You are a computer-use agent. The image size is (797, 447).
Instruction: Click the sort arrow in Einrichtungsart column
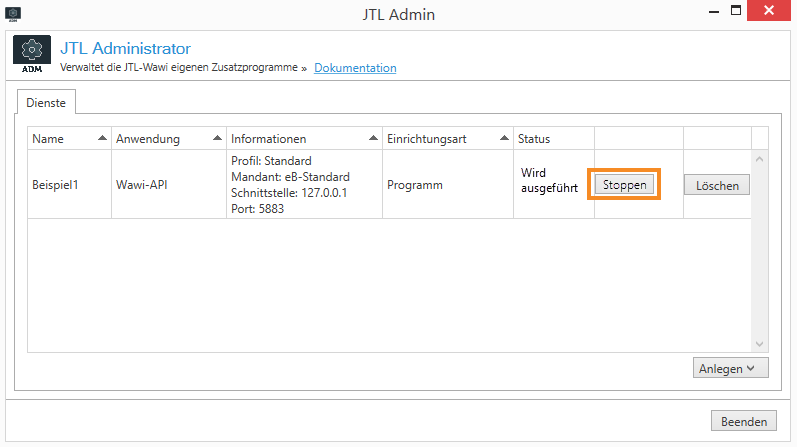tap(502, 138)
